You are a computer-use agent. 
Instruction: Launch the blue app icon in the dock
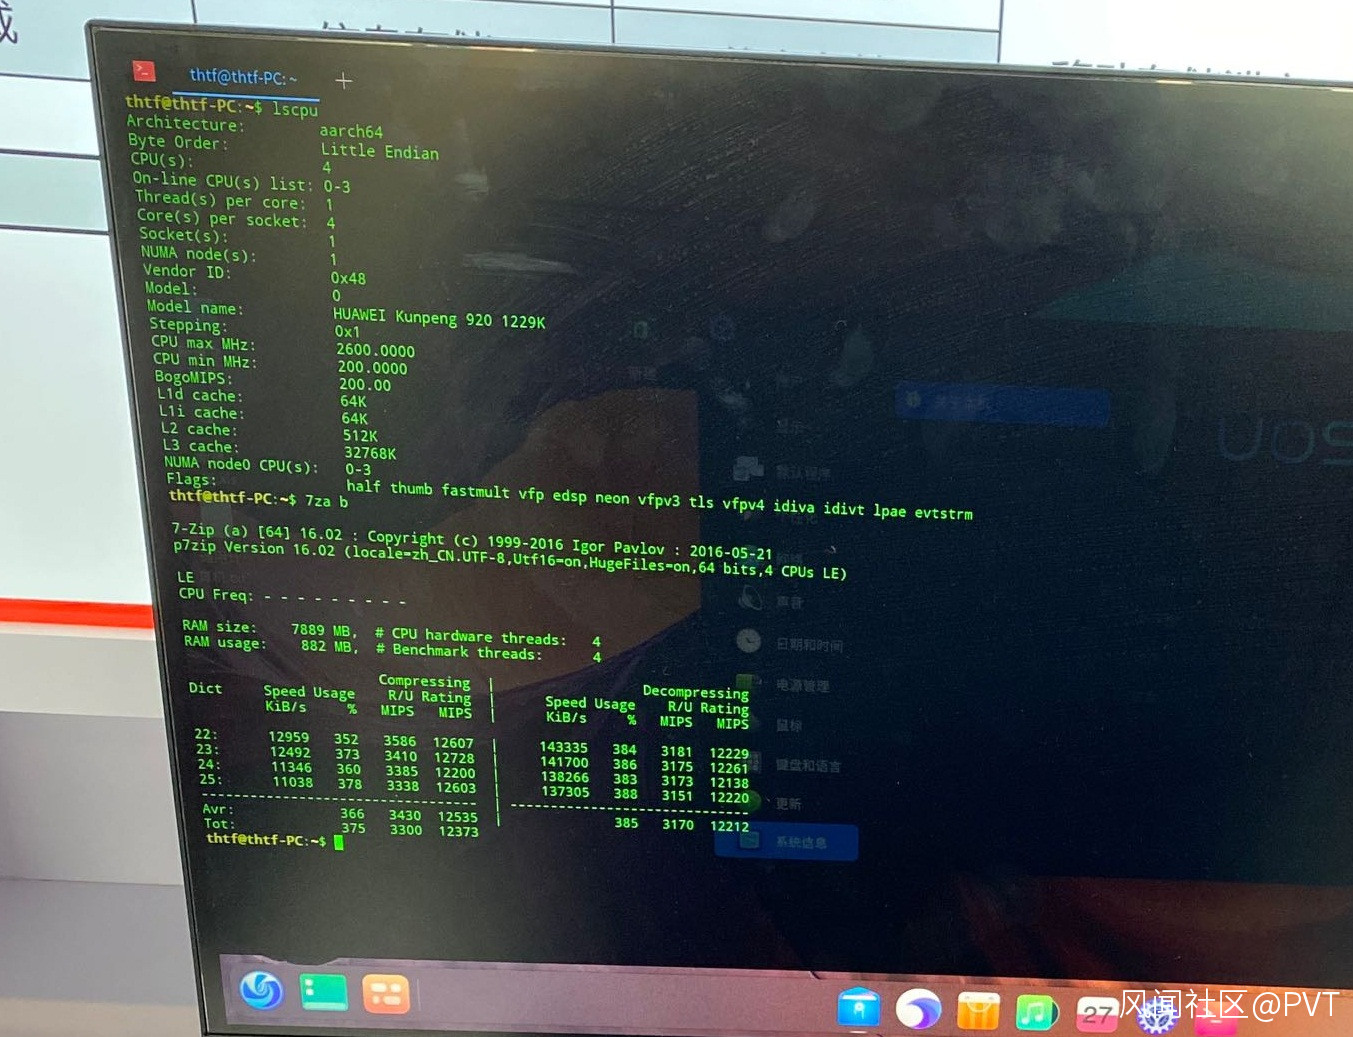point(858,1007)
